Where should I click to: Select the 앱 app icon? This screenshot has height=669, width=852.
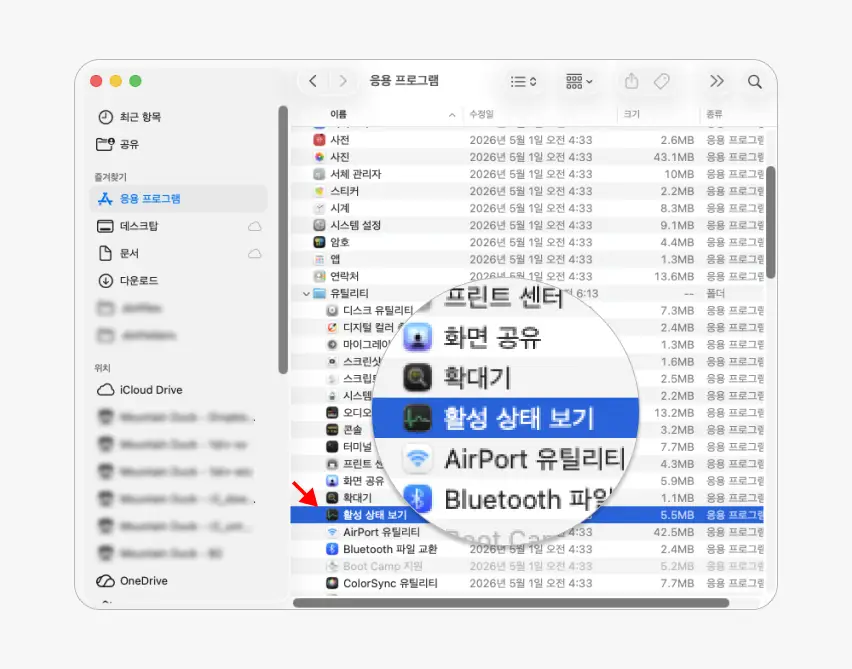pyautogui.click(x=320, y=259)
